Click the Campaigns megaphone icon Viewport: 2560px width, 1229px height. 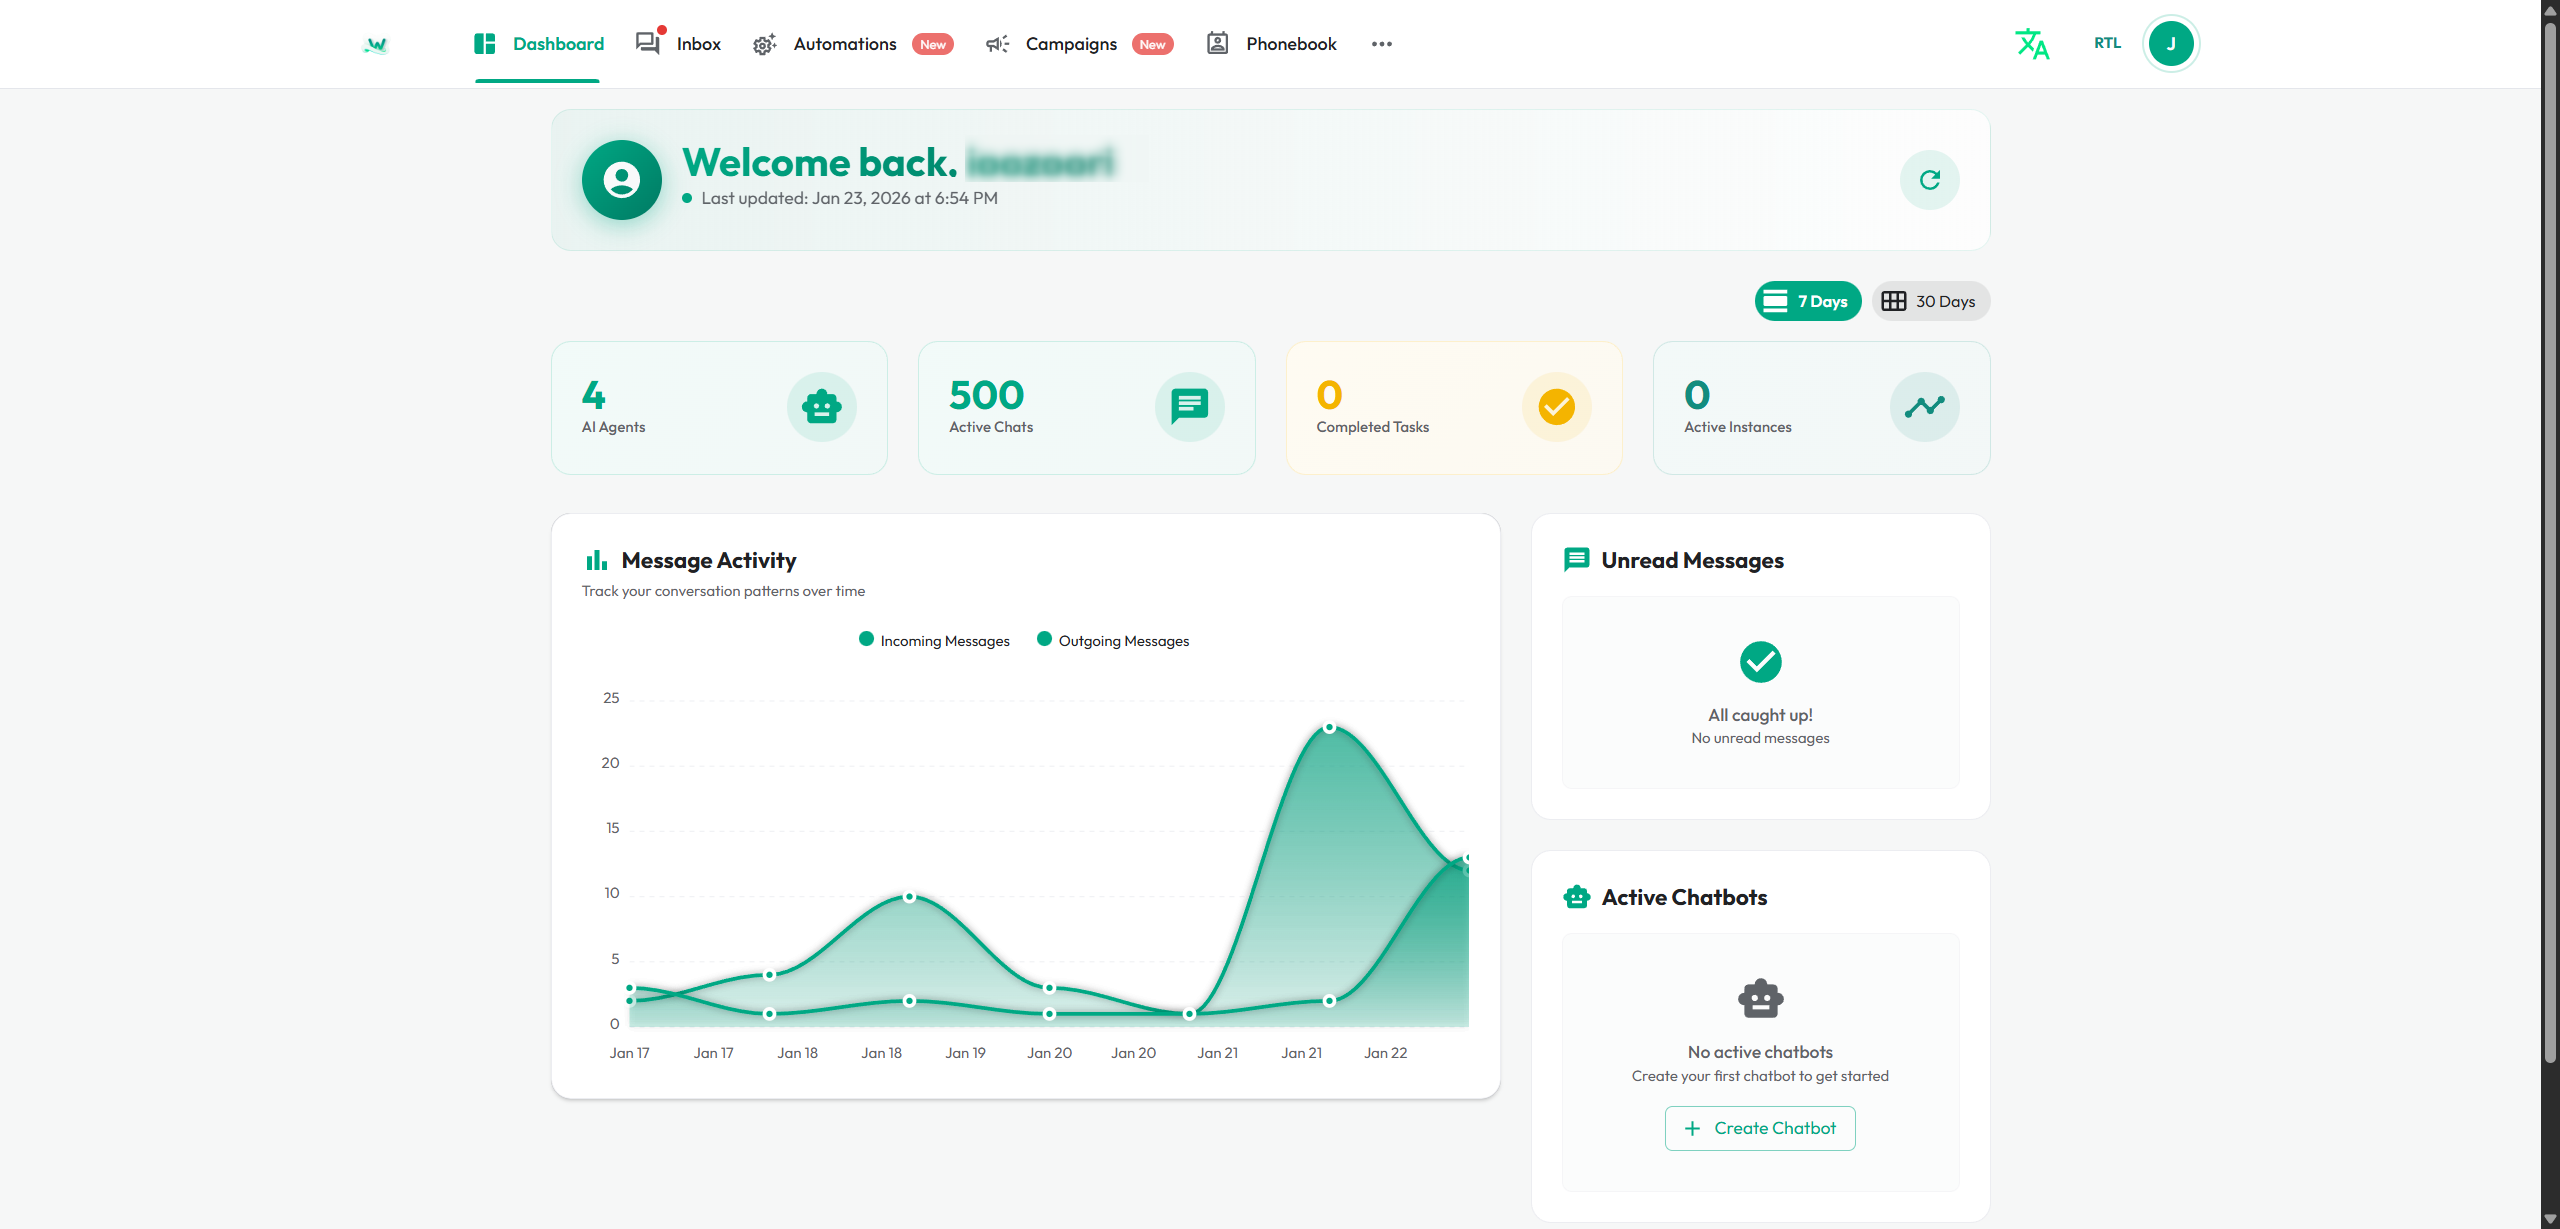click(996, 44)
